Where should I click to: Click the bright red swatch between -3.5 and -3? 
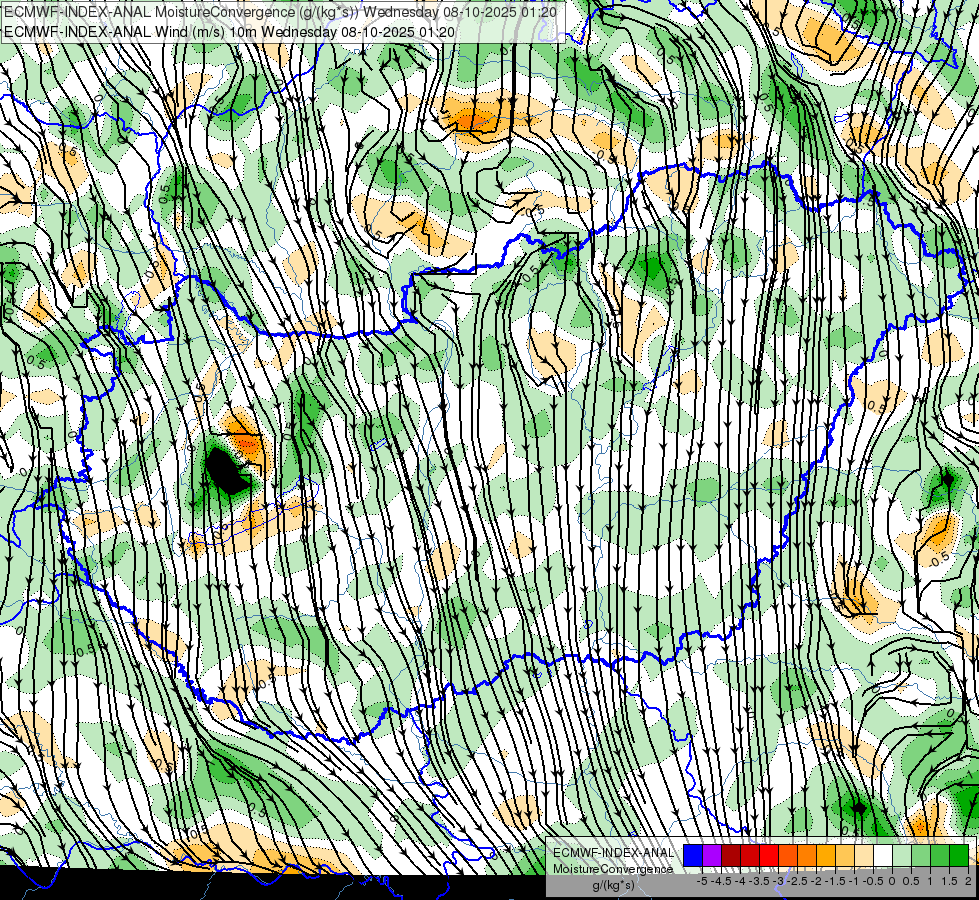tap(769, 855)
